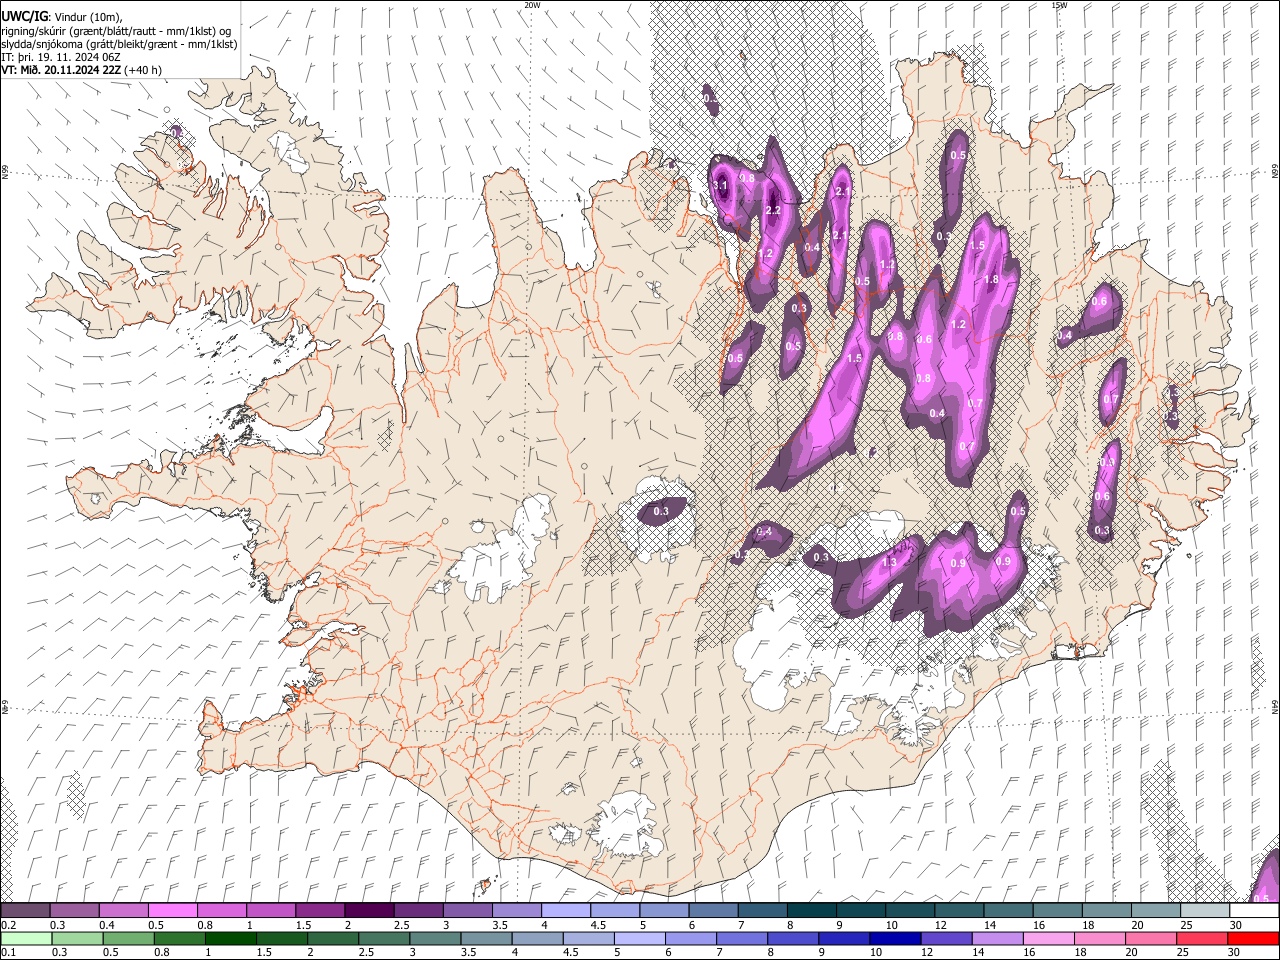Image resolution: width=1280 pixels, height=960 pixels.
Task: Click the pale green rain swatch above 0.1
Action: point(26,938)
